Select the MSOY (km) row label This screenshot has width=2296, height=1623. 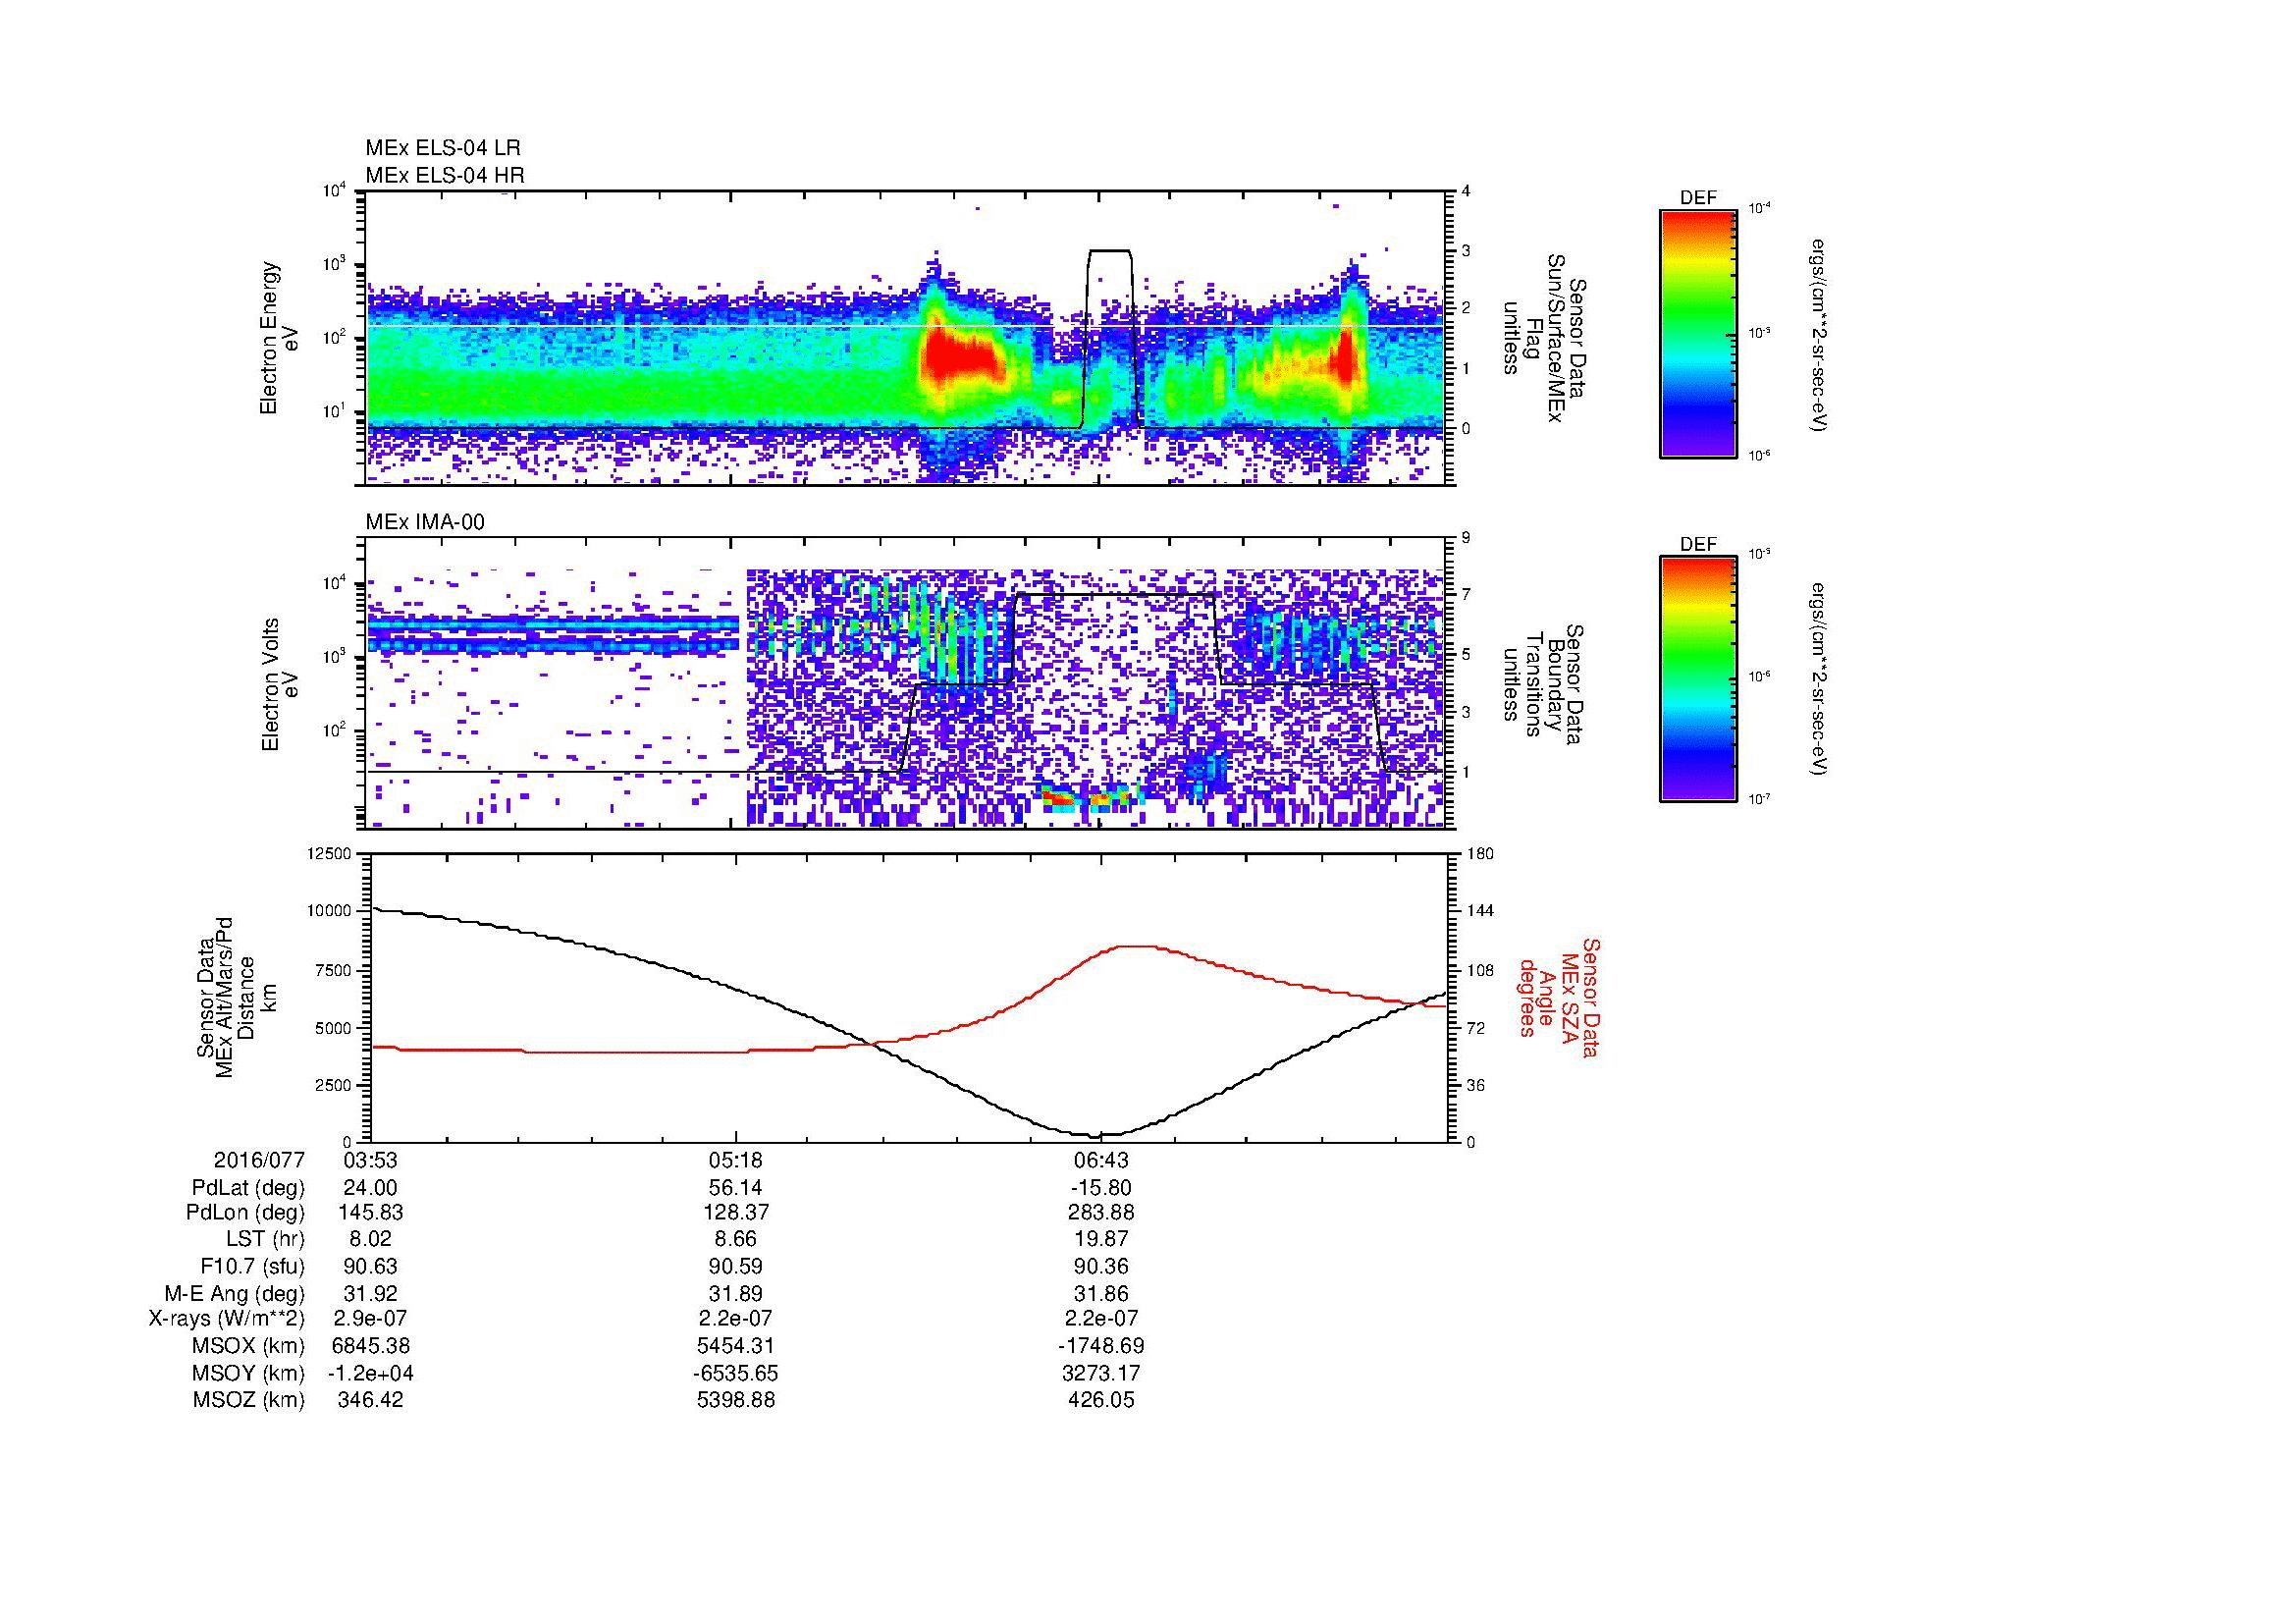248,1373
